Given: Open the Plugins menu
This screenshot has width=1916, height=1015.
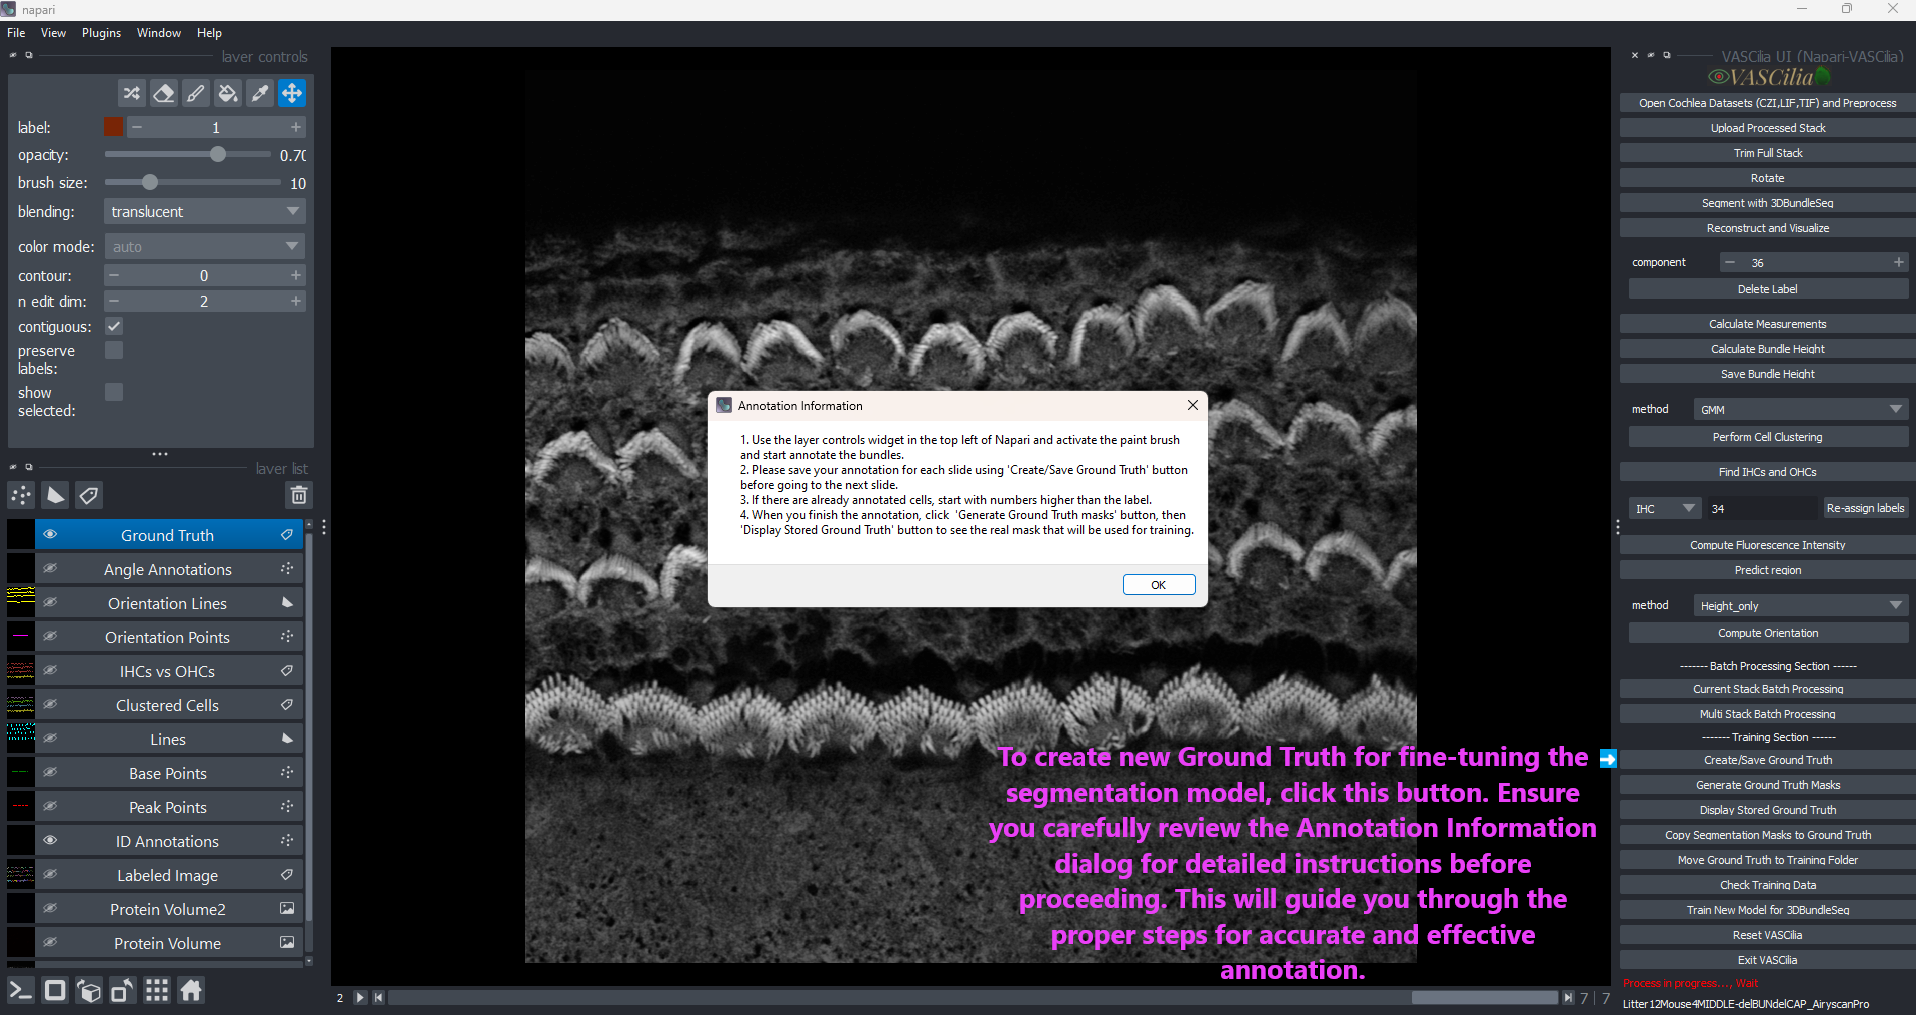Looking at the screenshot, I should (101, 33).
